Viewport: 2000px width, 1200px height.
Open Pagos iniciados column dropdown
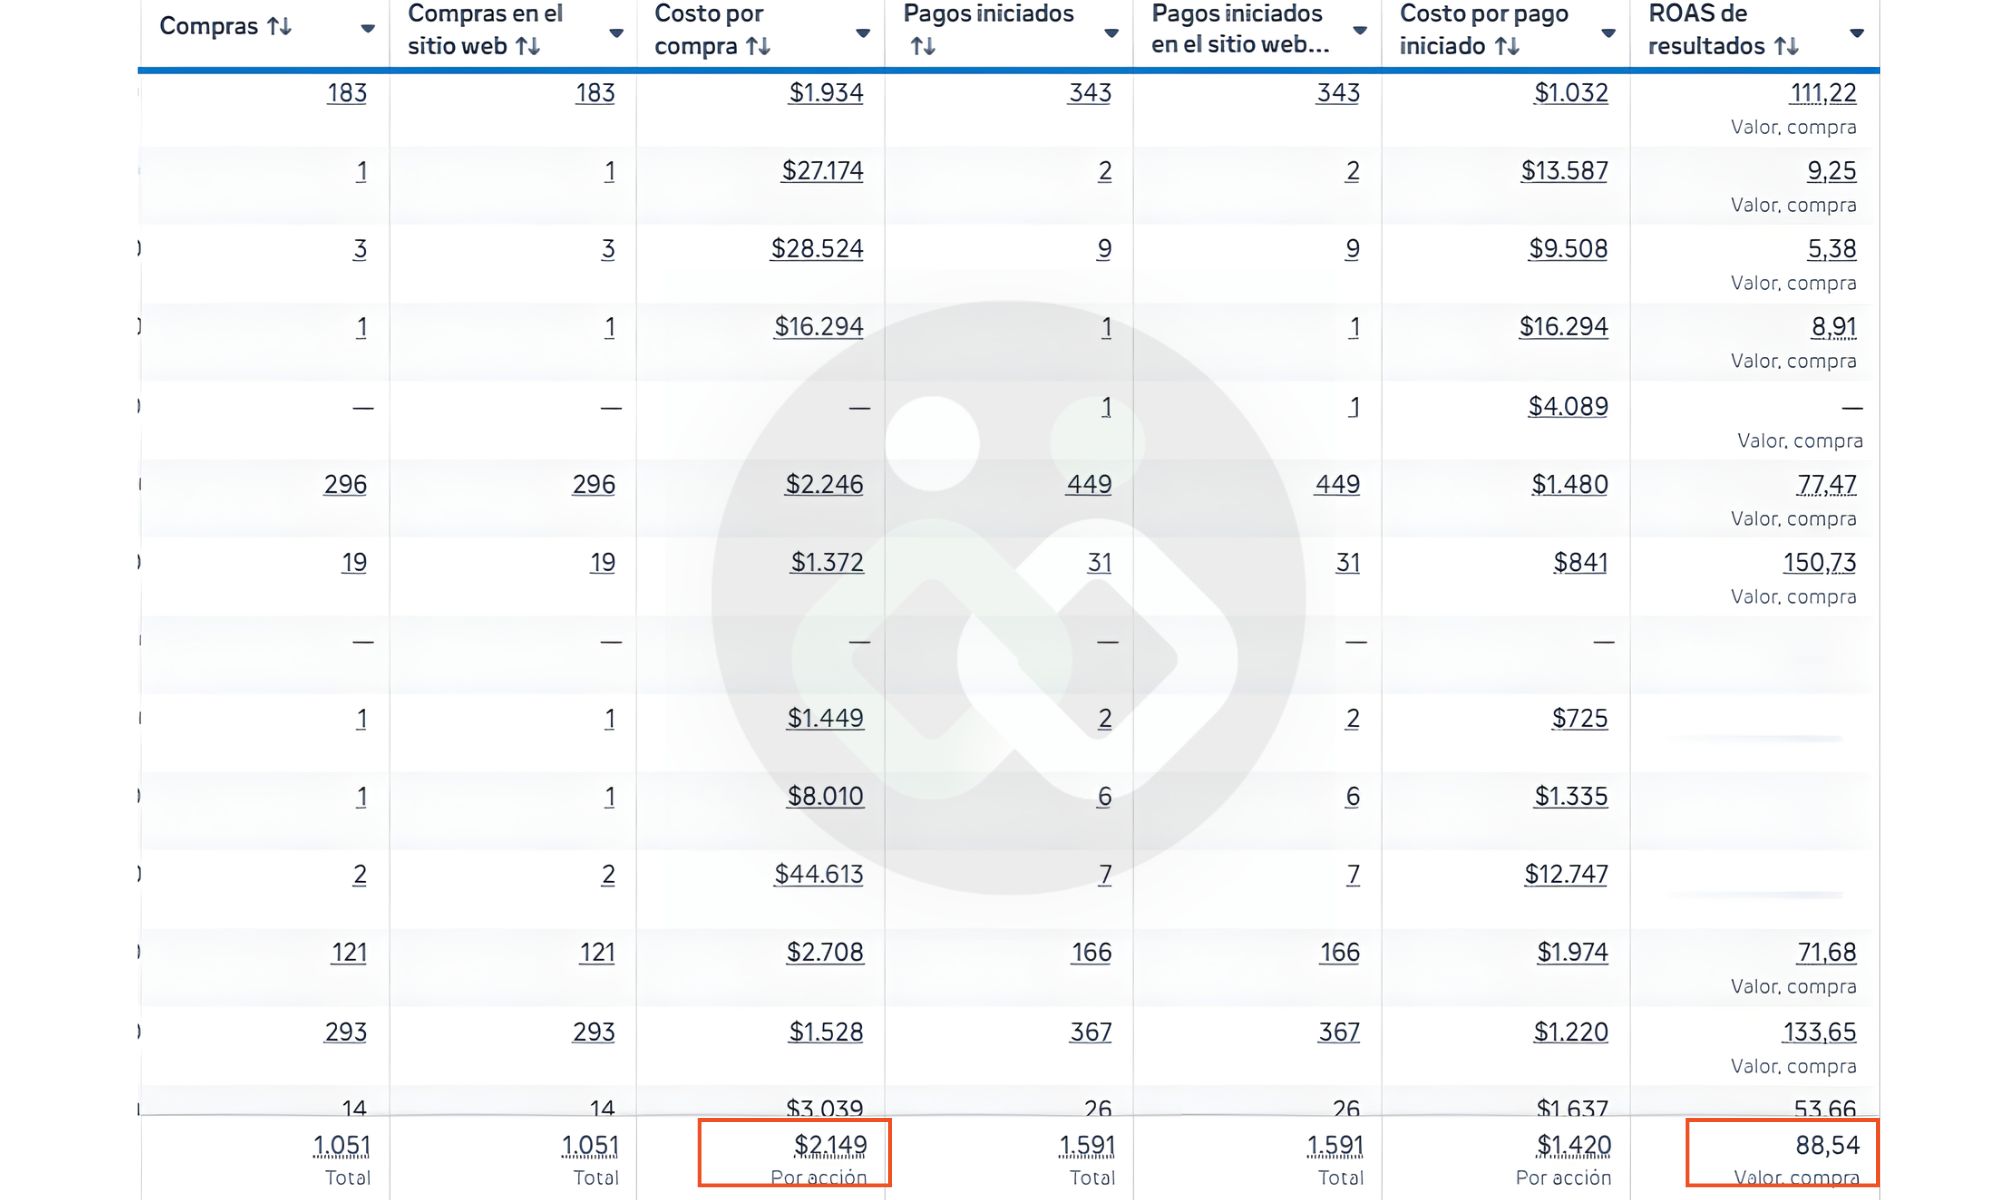1111,33
